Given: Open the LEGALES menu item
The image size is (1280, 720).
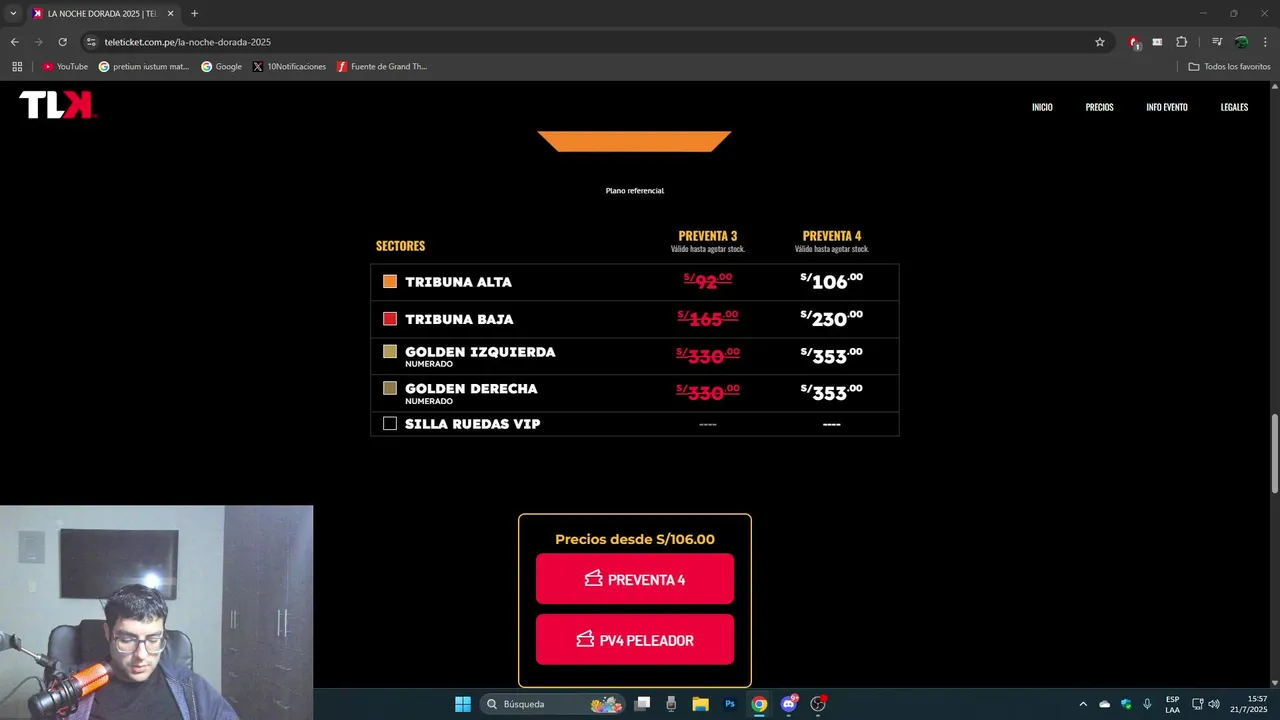Looking at the screenshot, I should pyautogui.click(x=1234, y=107).
